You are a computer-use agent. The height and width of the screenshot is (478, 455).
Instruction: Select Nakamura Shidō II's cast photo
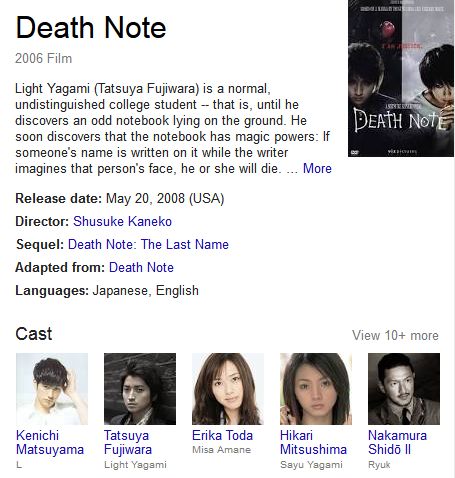coord(404,389)
